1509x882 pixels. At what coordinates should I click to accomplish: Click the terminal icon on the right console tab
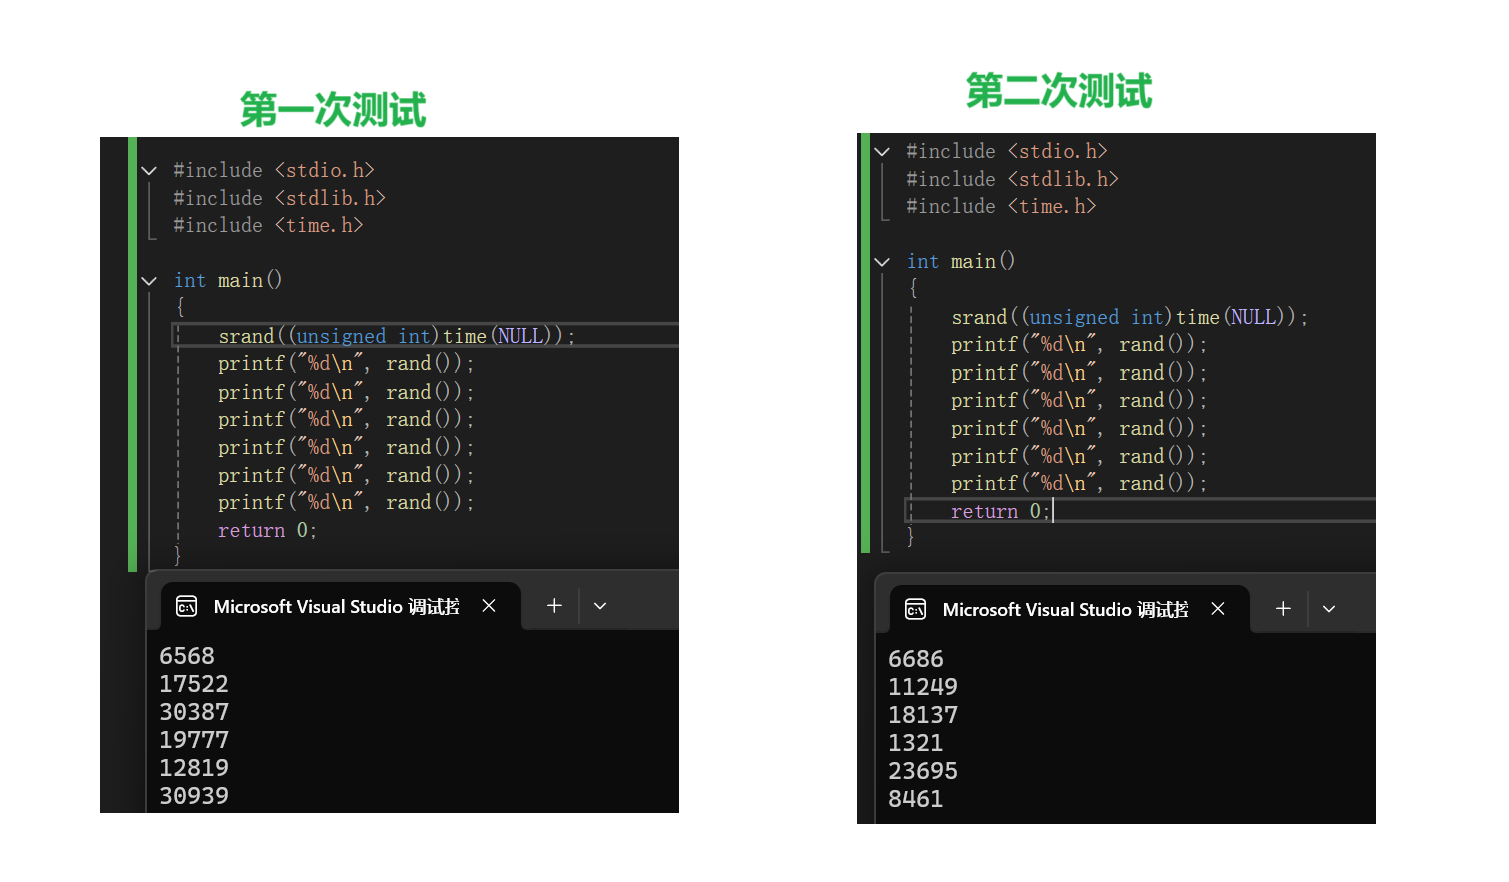pos(916,609)
